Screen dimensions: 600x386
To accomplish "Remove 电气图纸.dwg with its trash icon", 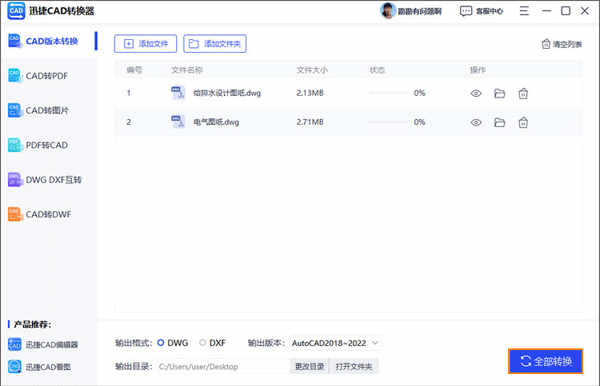I will [x=523, y=122].
